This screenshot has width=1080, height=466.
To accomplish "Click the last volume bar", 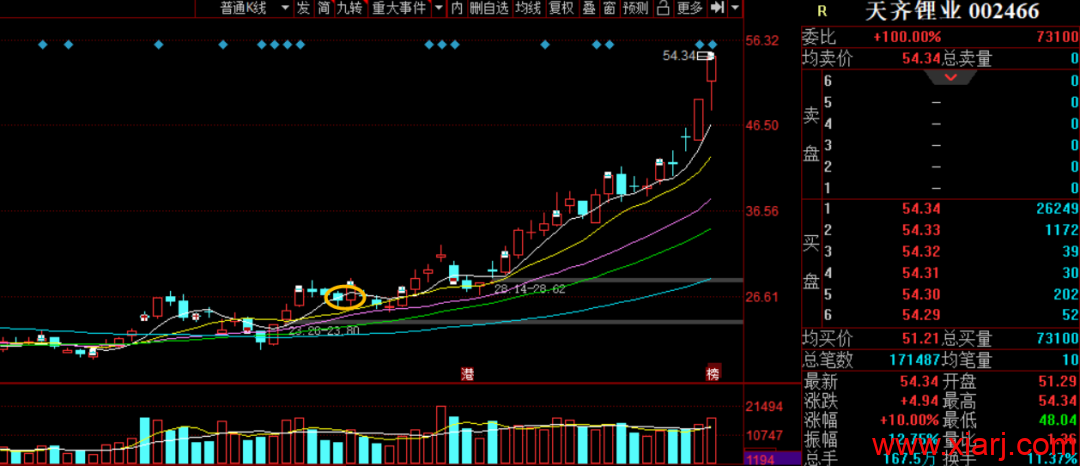I will coord(712,441).
